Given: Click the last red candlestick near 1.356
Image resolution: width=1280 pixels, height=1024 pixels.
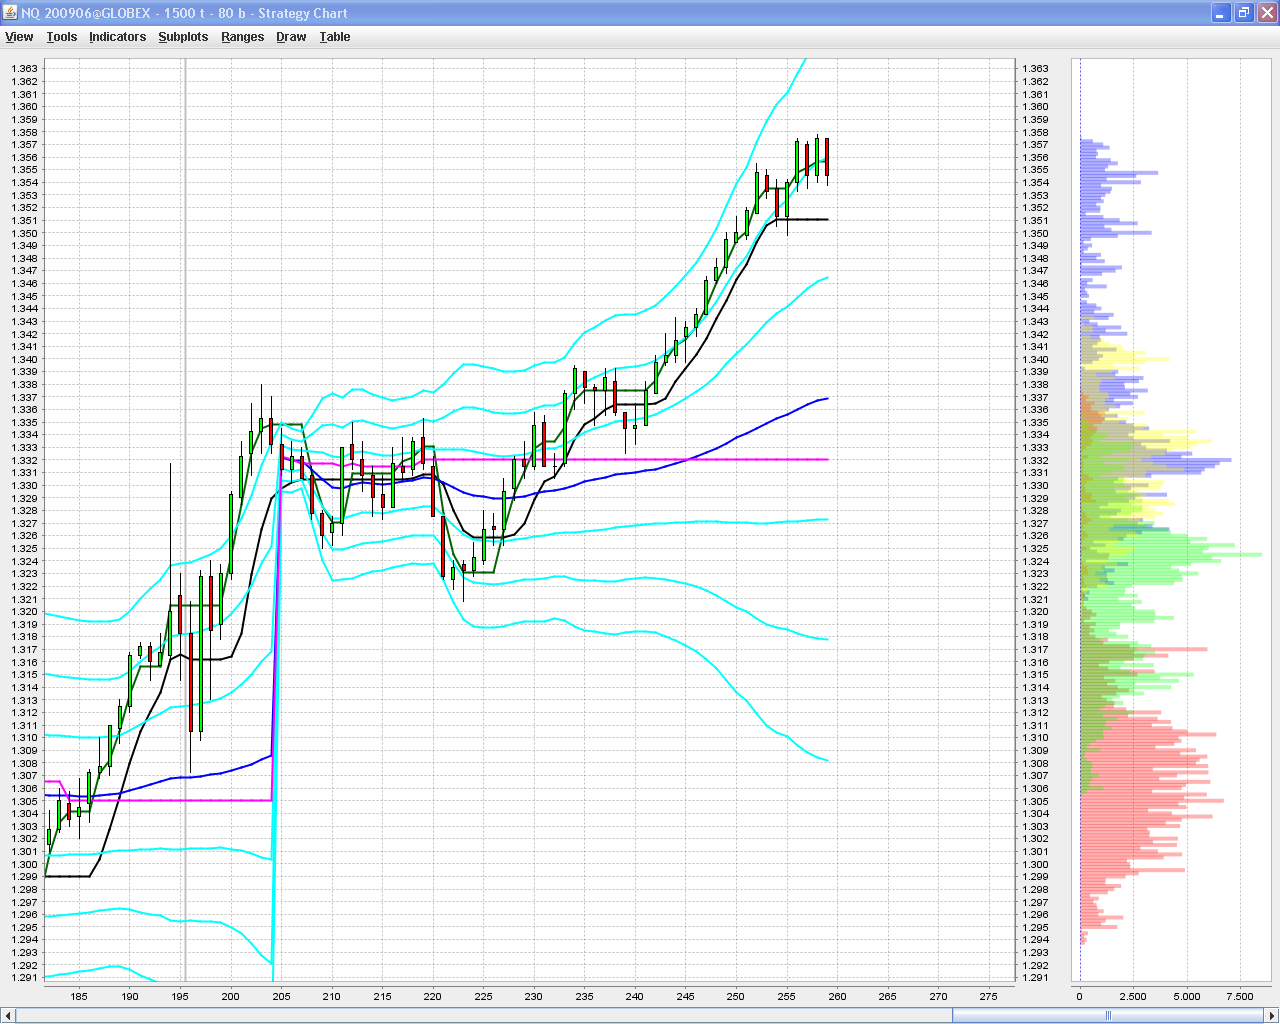Looking at the screenshot, I should [x=827, y=158].
